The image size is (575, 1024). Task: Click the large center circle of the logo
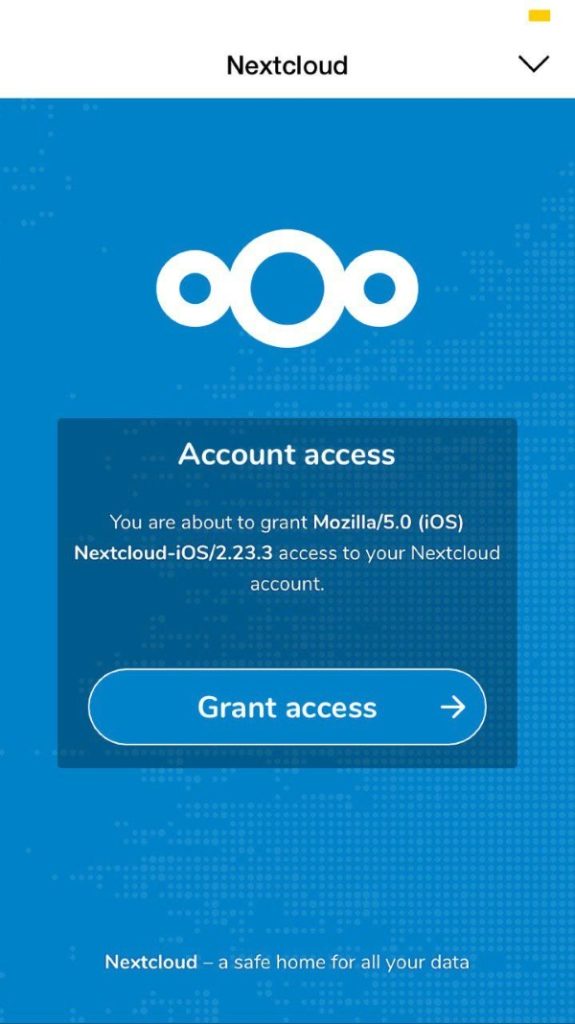click(287, 288)
